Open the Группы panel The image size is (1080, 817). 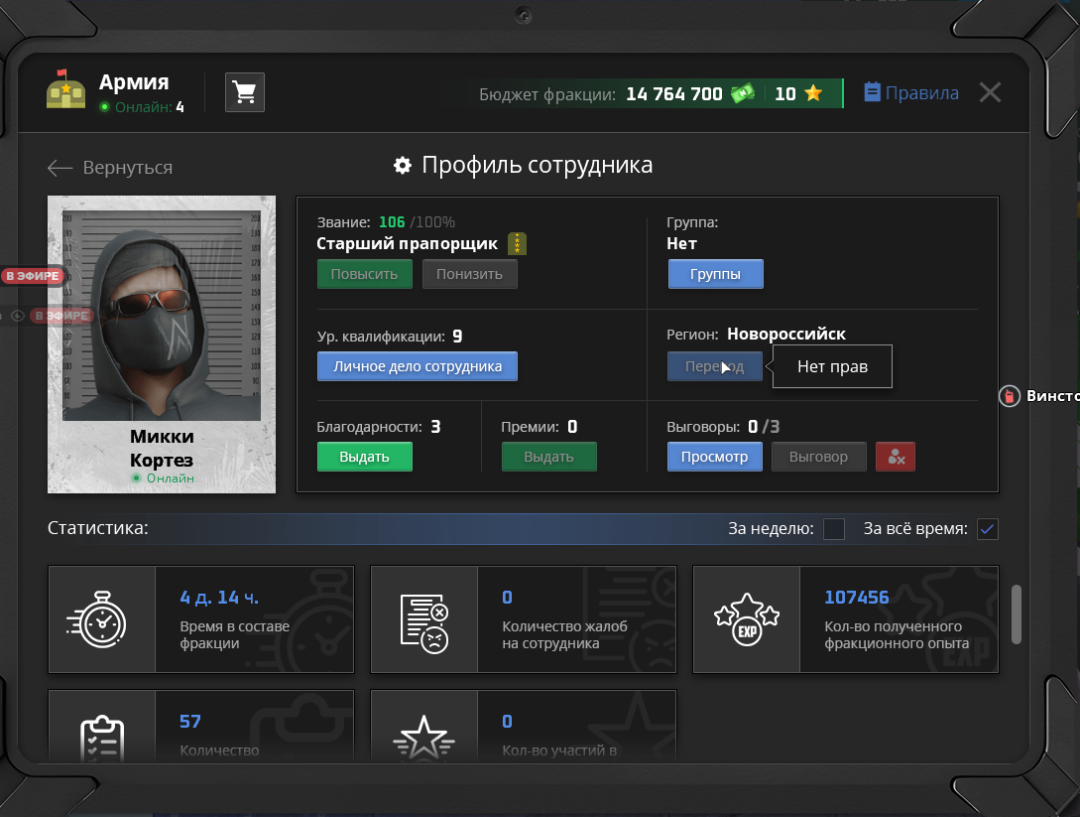pos(715,273)
